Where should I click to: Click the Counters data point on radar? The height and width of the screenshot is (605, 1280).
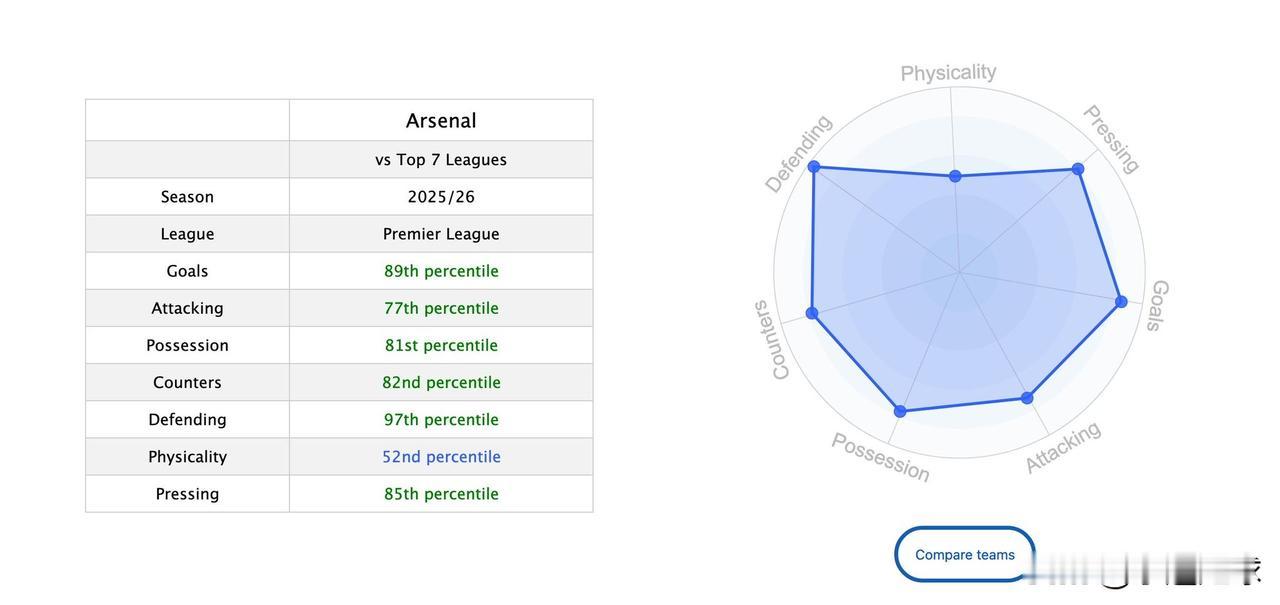(x=812, y=313)
